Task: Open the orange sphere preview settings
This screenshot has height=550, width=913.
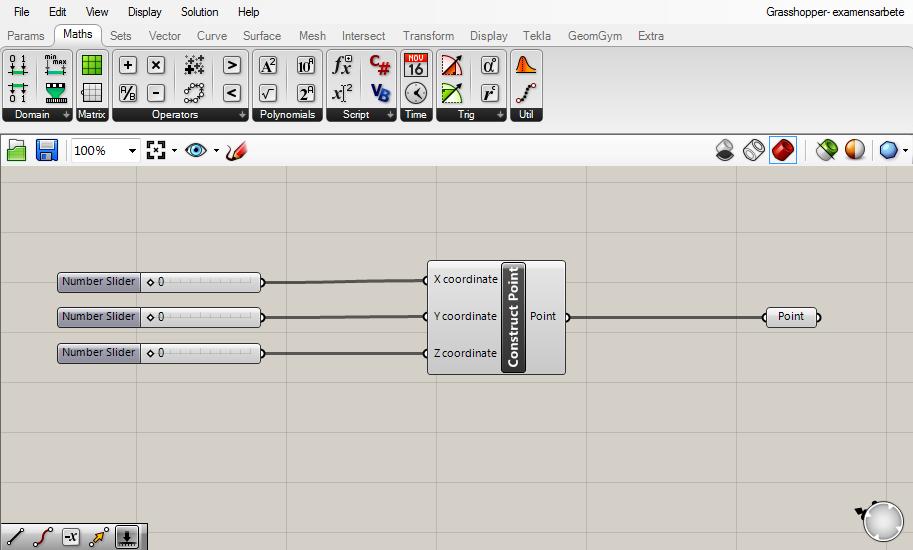Action: 855,150
